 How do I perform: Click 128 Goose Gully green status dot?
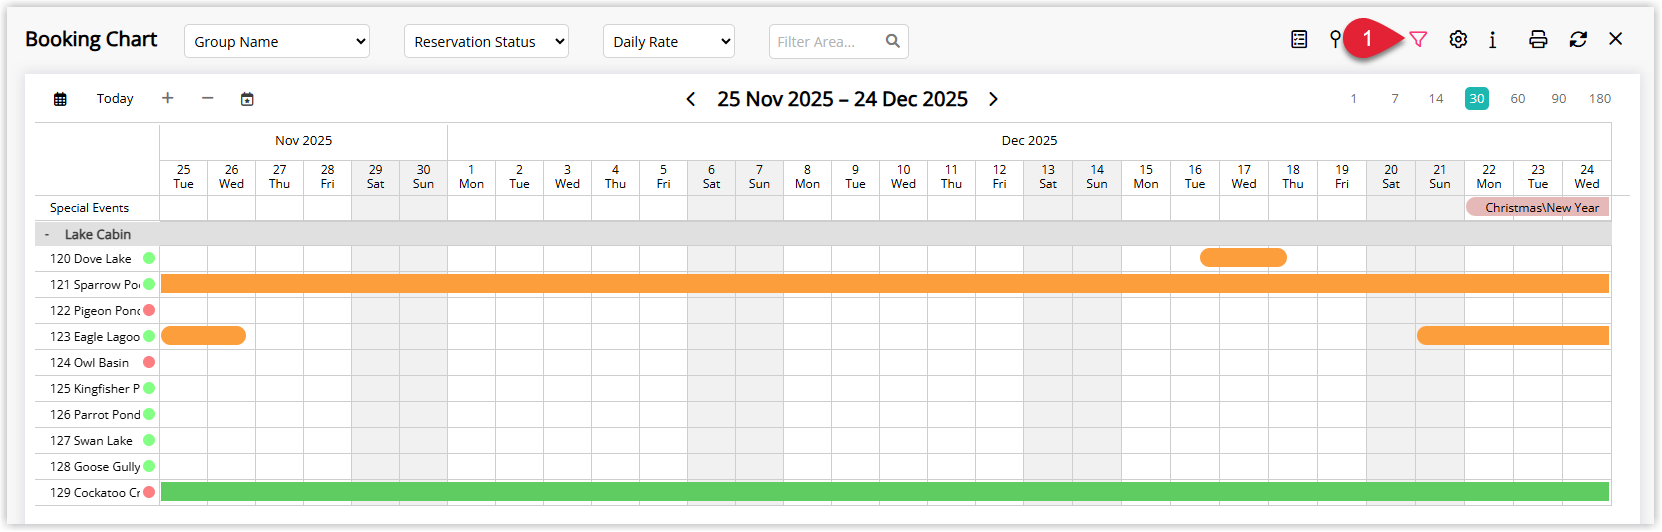point(149,466)
